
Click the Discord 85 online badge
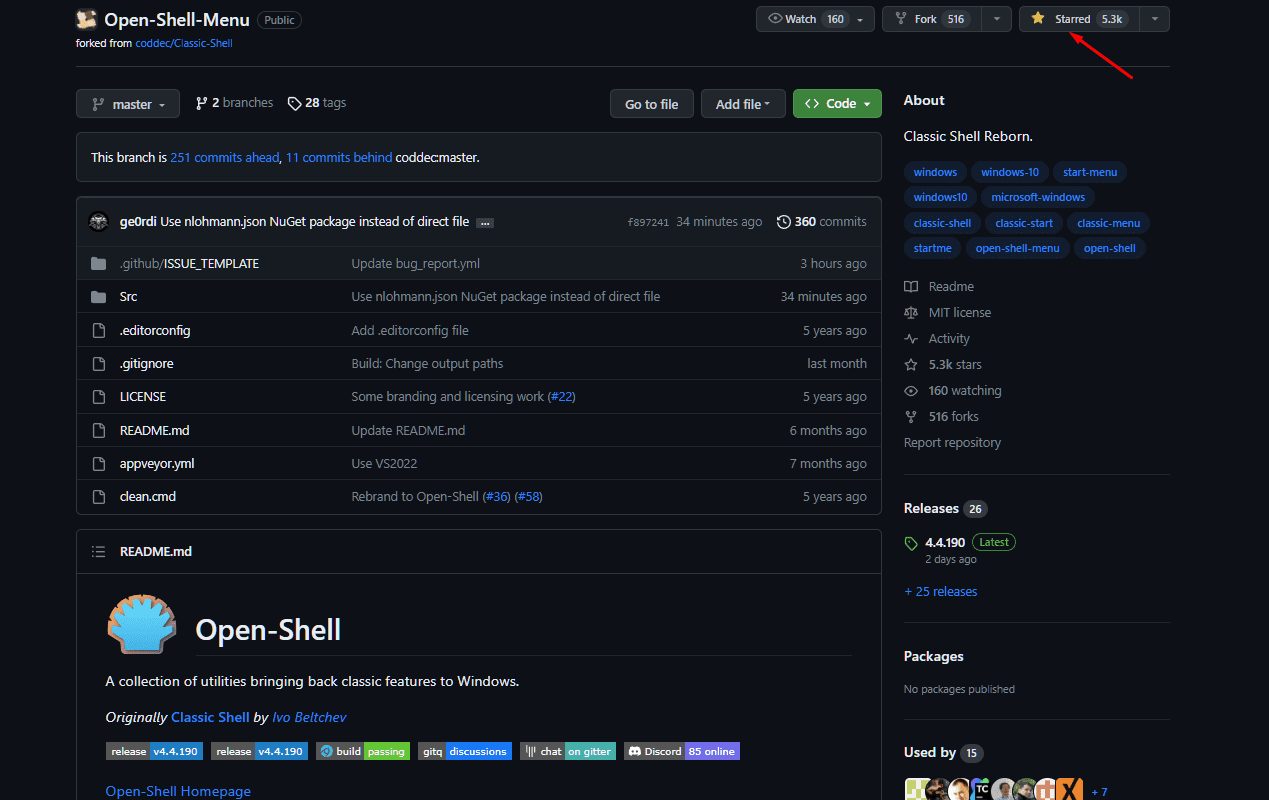click(x=682, y=751)
